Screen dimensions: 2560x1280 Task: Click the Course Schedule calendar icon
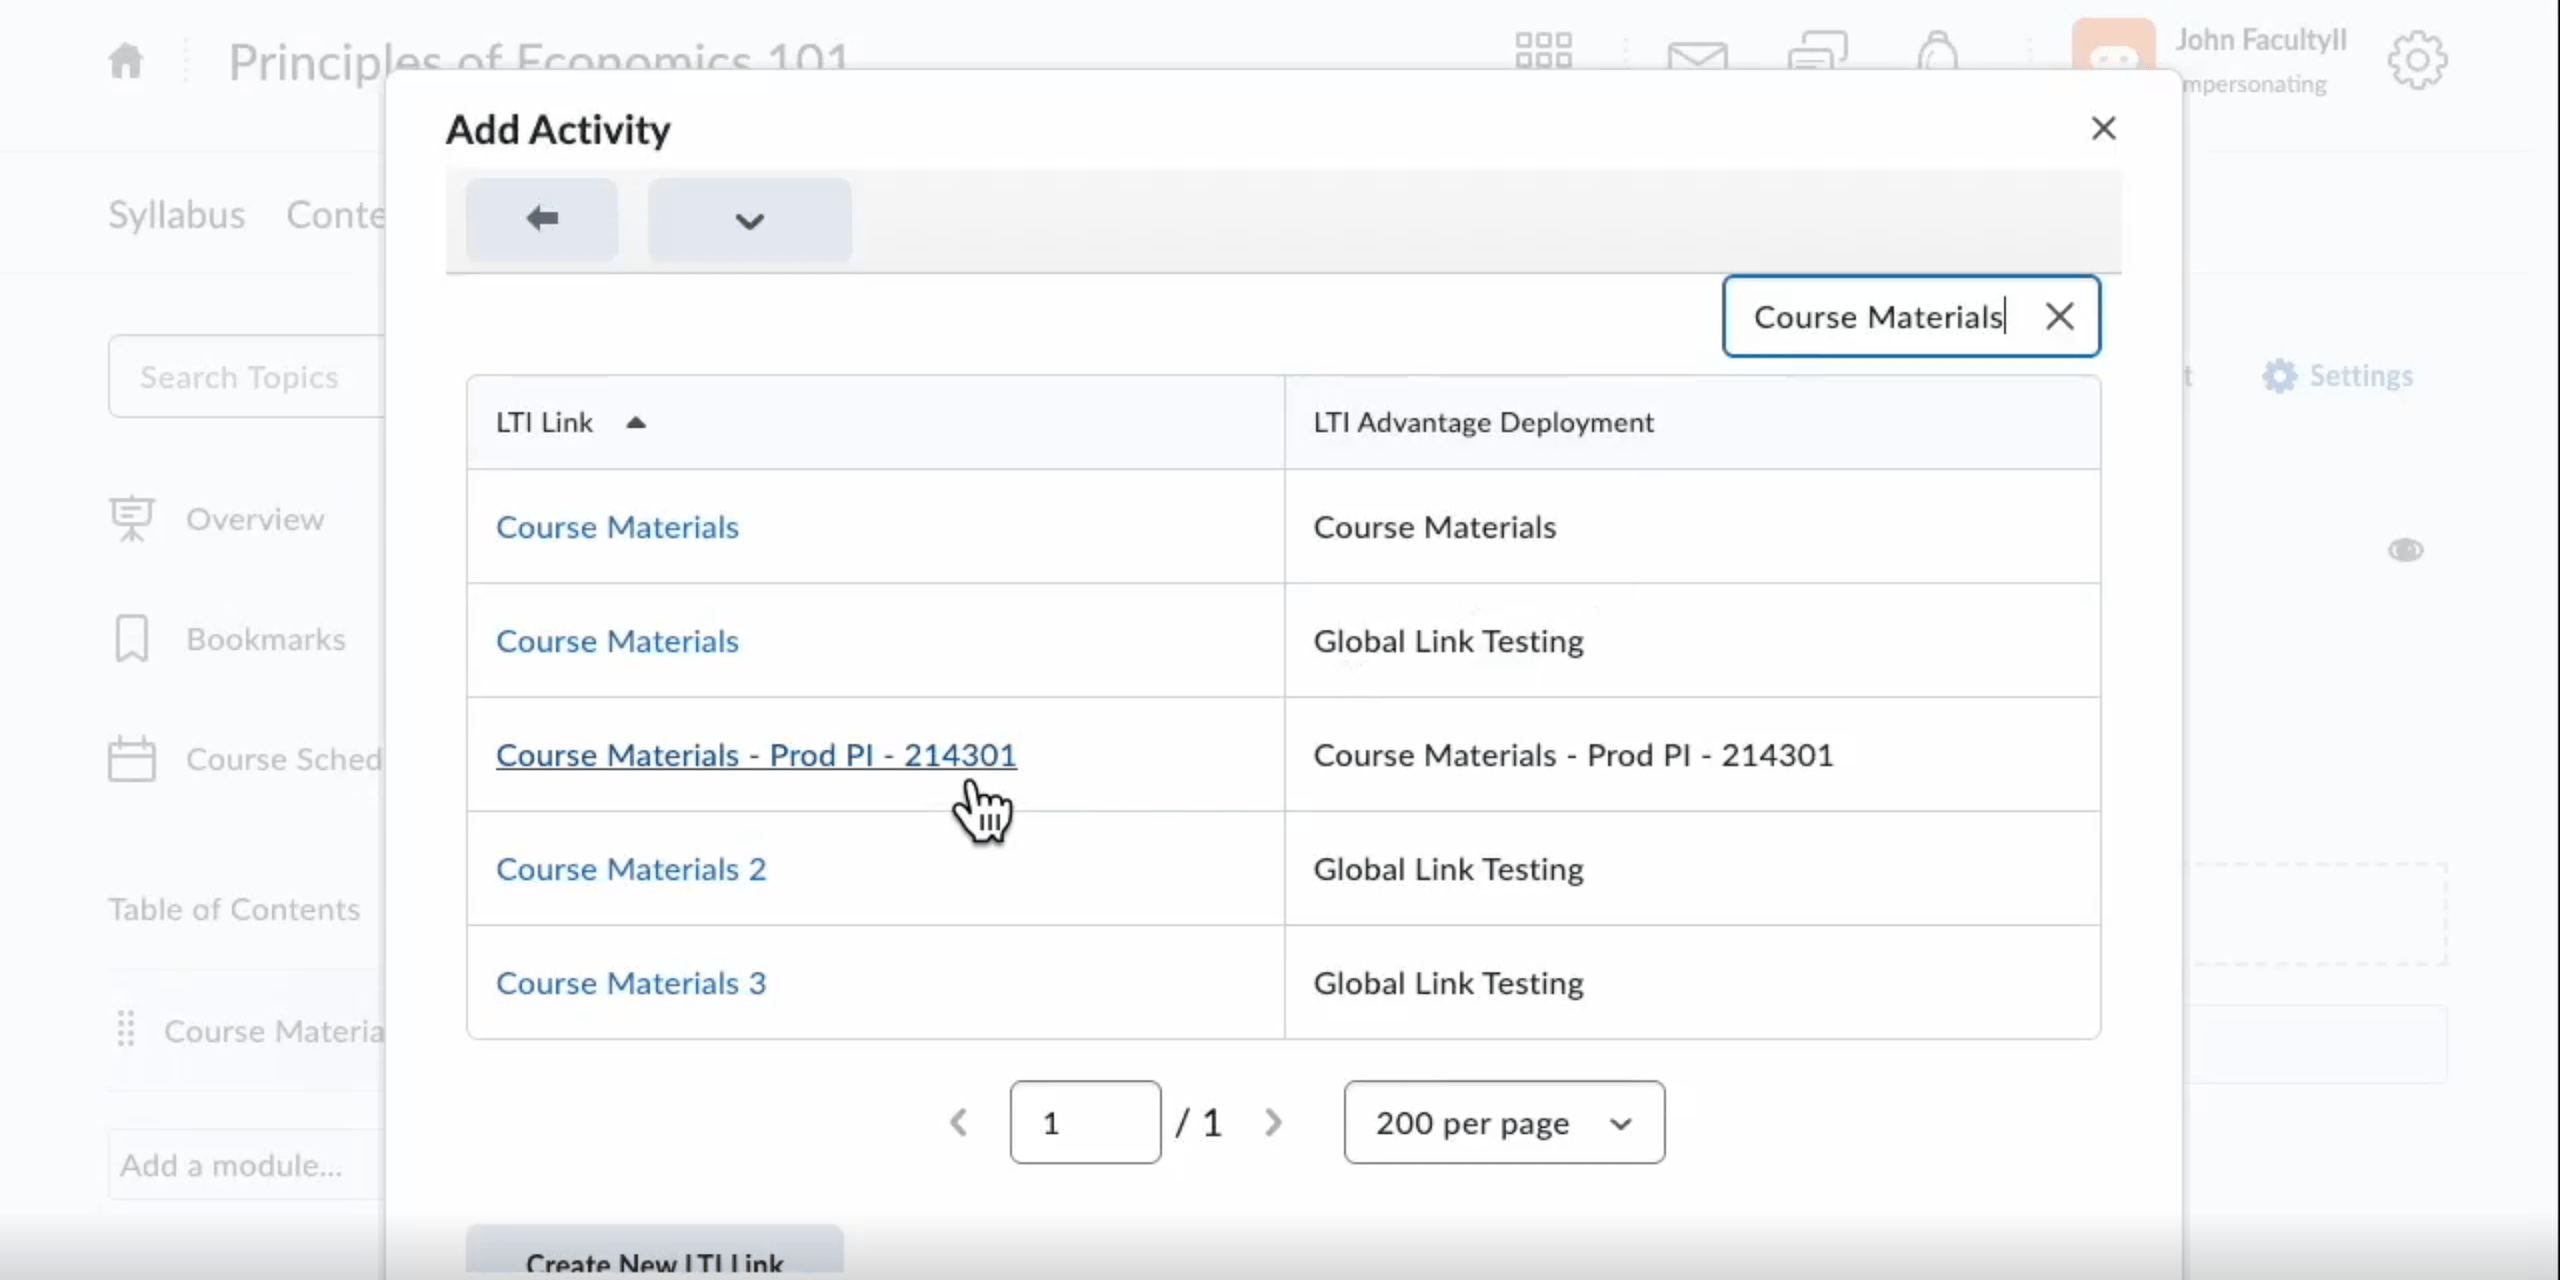(x=131, y=759)
